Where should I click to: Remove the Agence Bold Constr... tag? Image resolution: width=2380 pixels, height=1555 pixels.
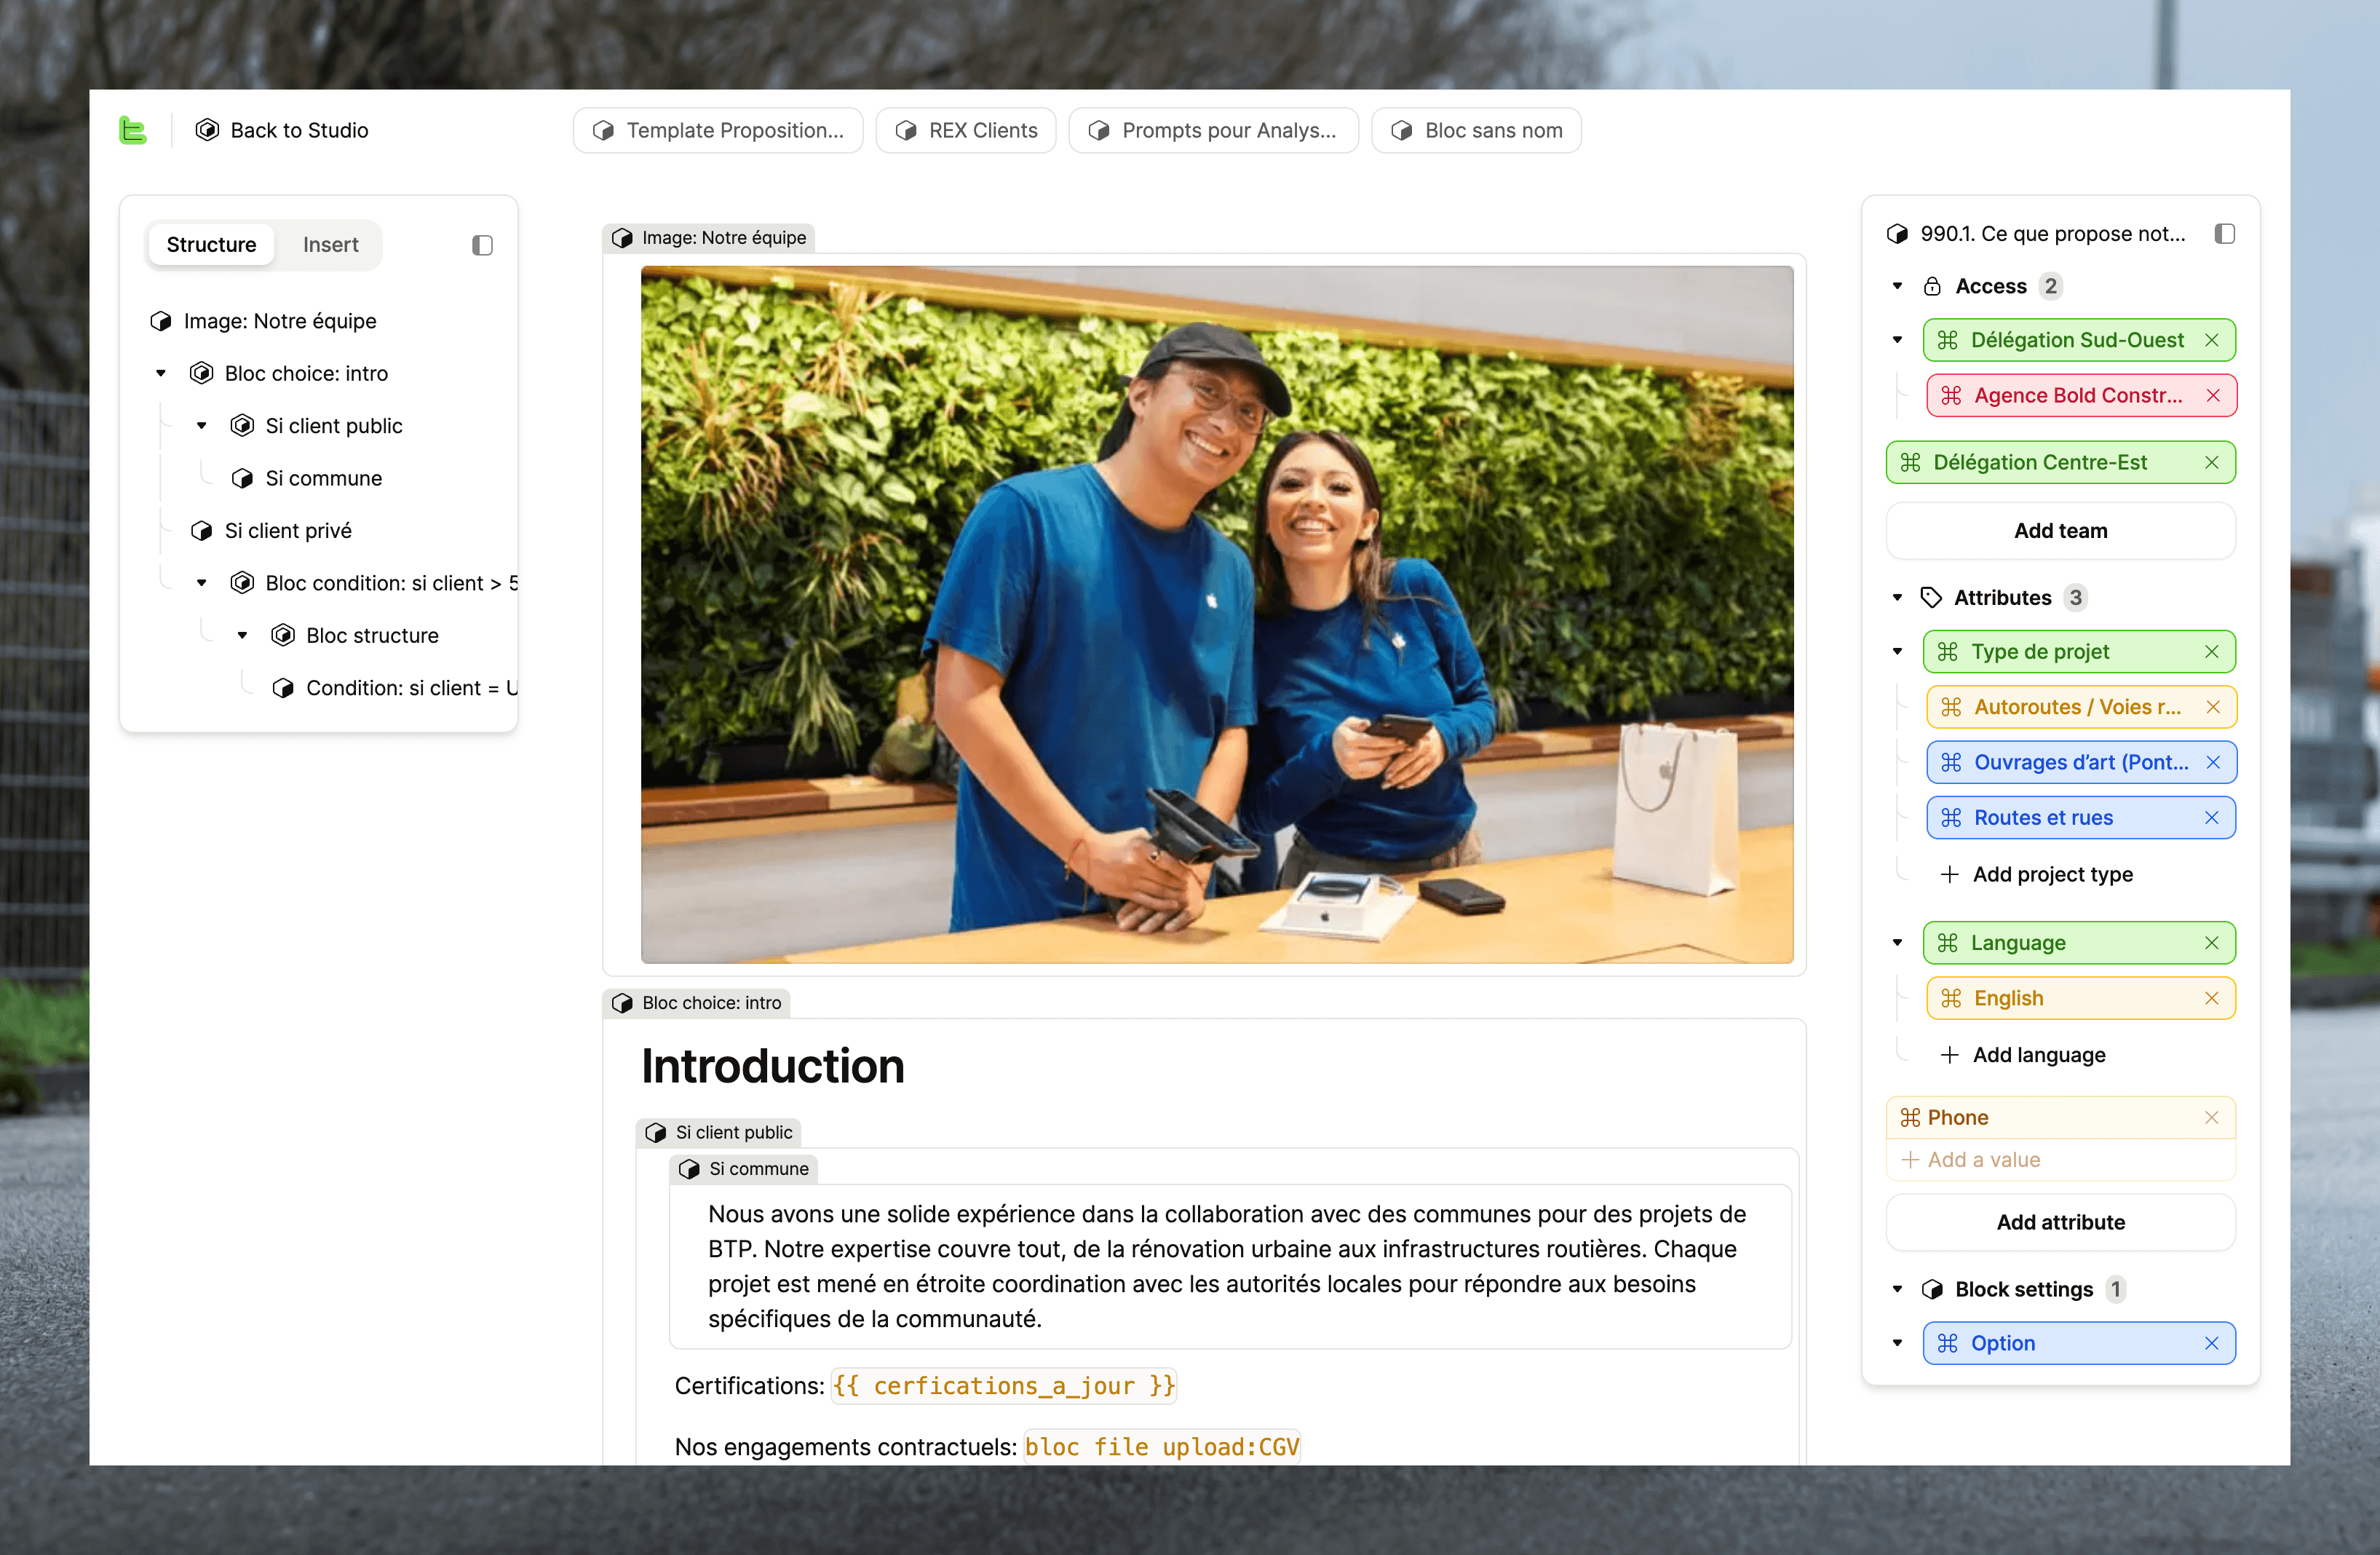click(x=2213, y=396)
